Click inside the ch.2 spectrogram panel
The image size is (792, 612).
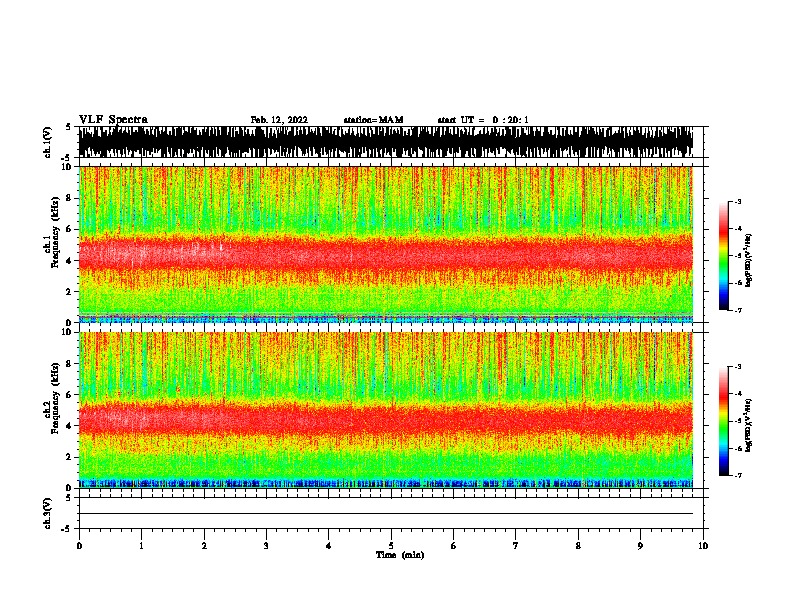click(x=386, y=410)
